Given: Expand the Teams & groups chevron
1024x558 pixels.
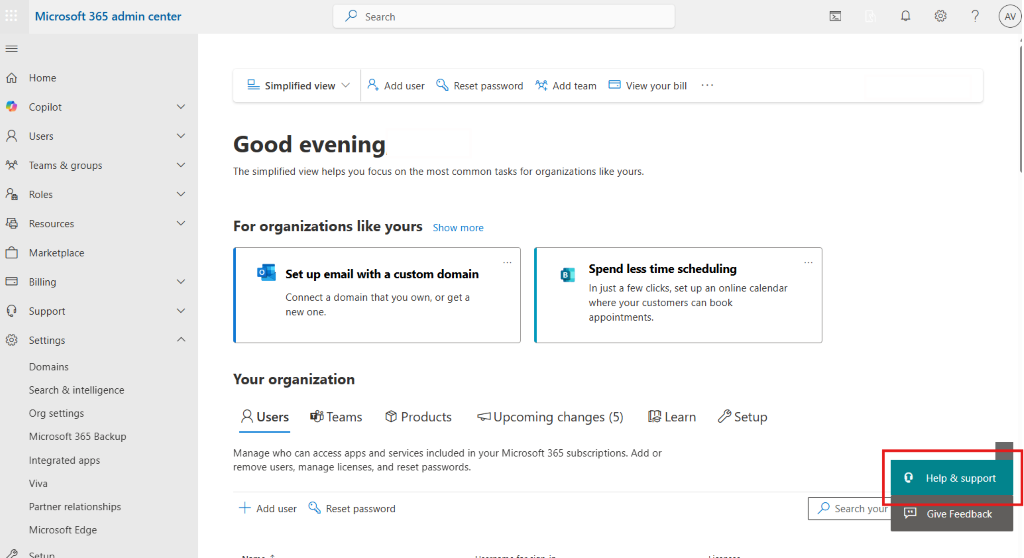Looking at the screenshot, I should [181, 165].
